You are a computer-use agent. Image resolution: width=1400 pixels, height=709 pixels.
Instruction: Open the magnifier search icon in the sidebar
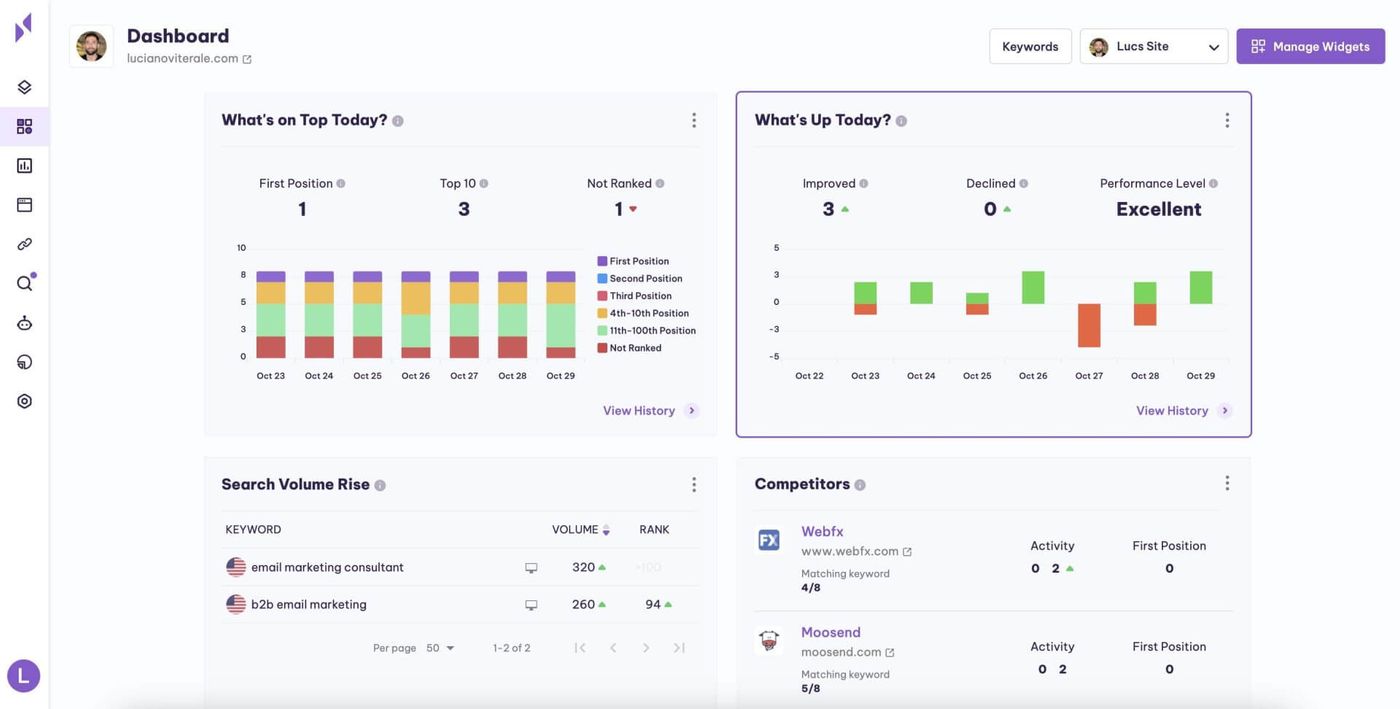pyautogui.click(x=24, y=283)
